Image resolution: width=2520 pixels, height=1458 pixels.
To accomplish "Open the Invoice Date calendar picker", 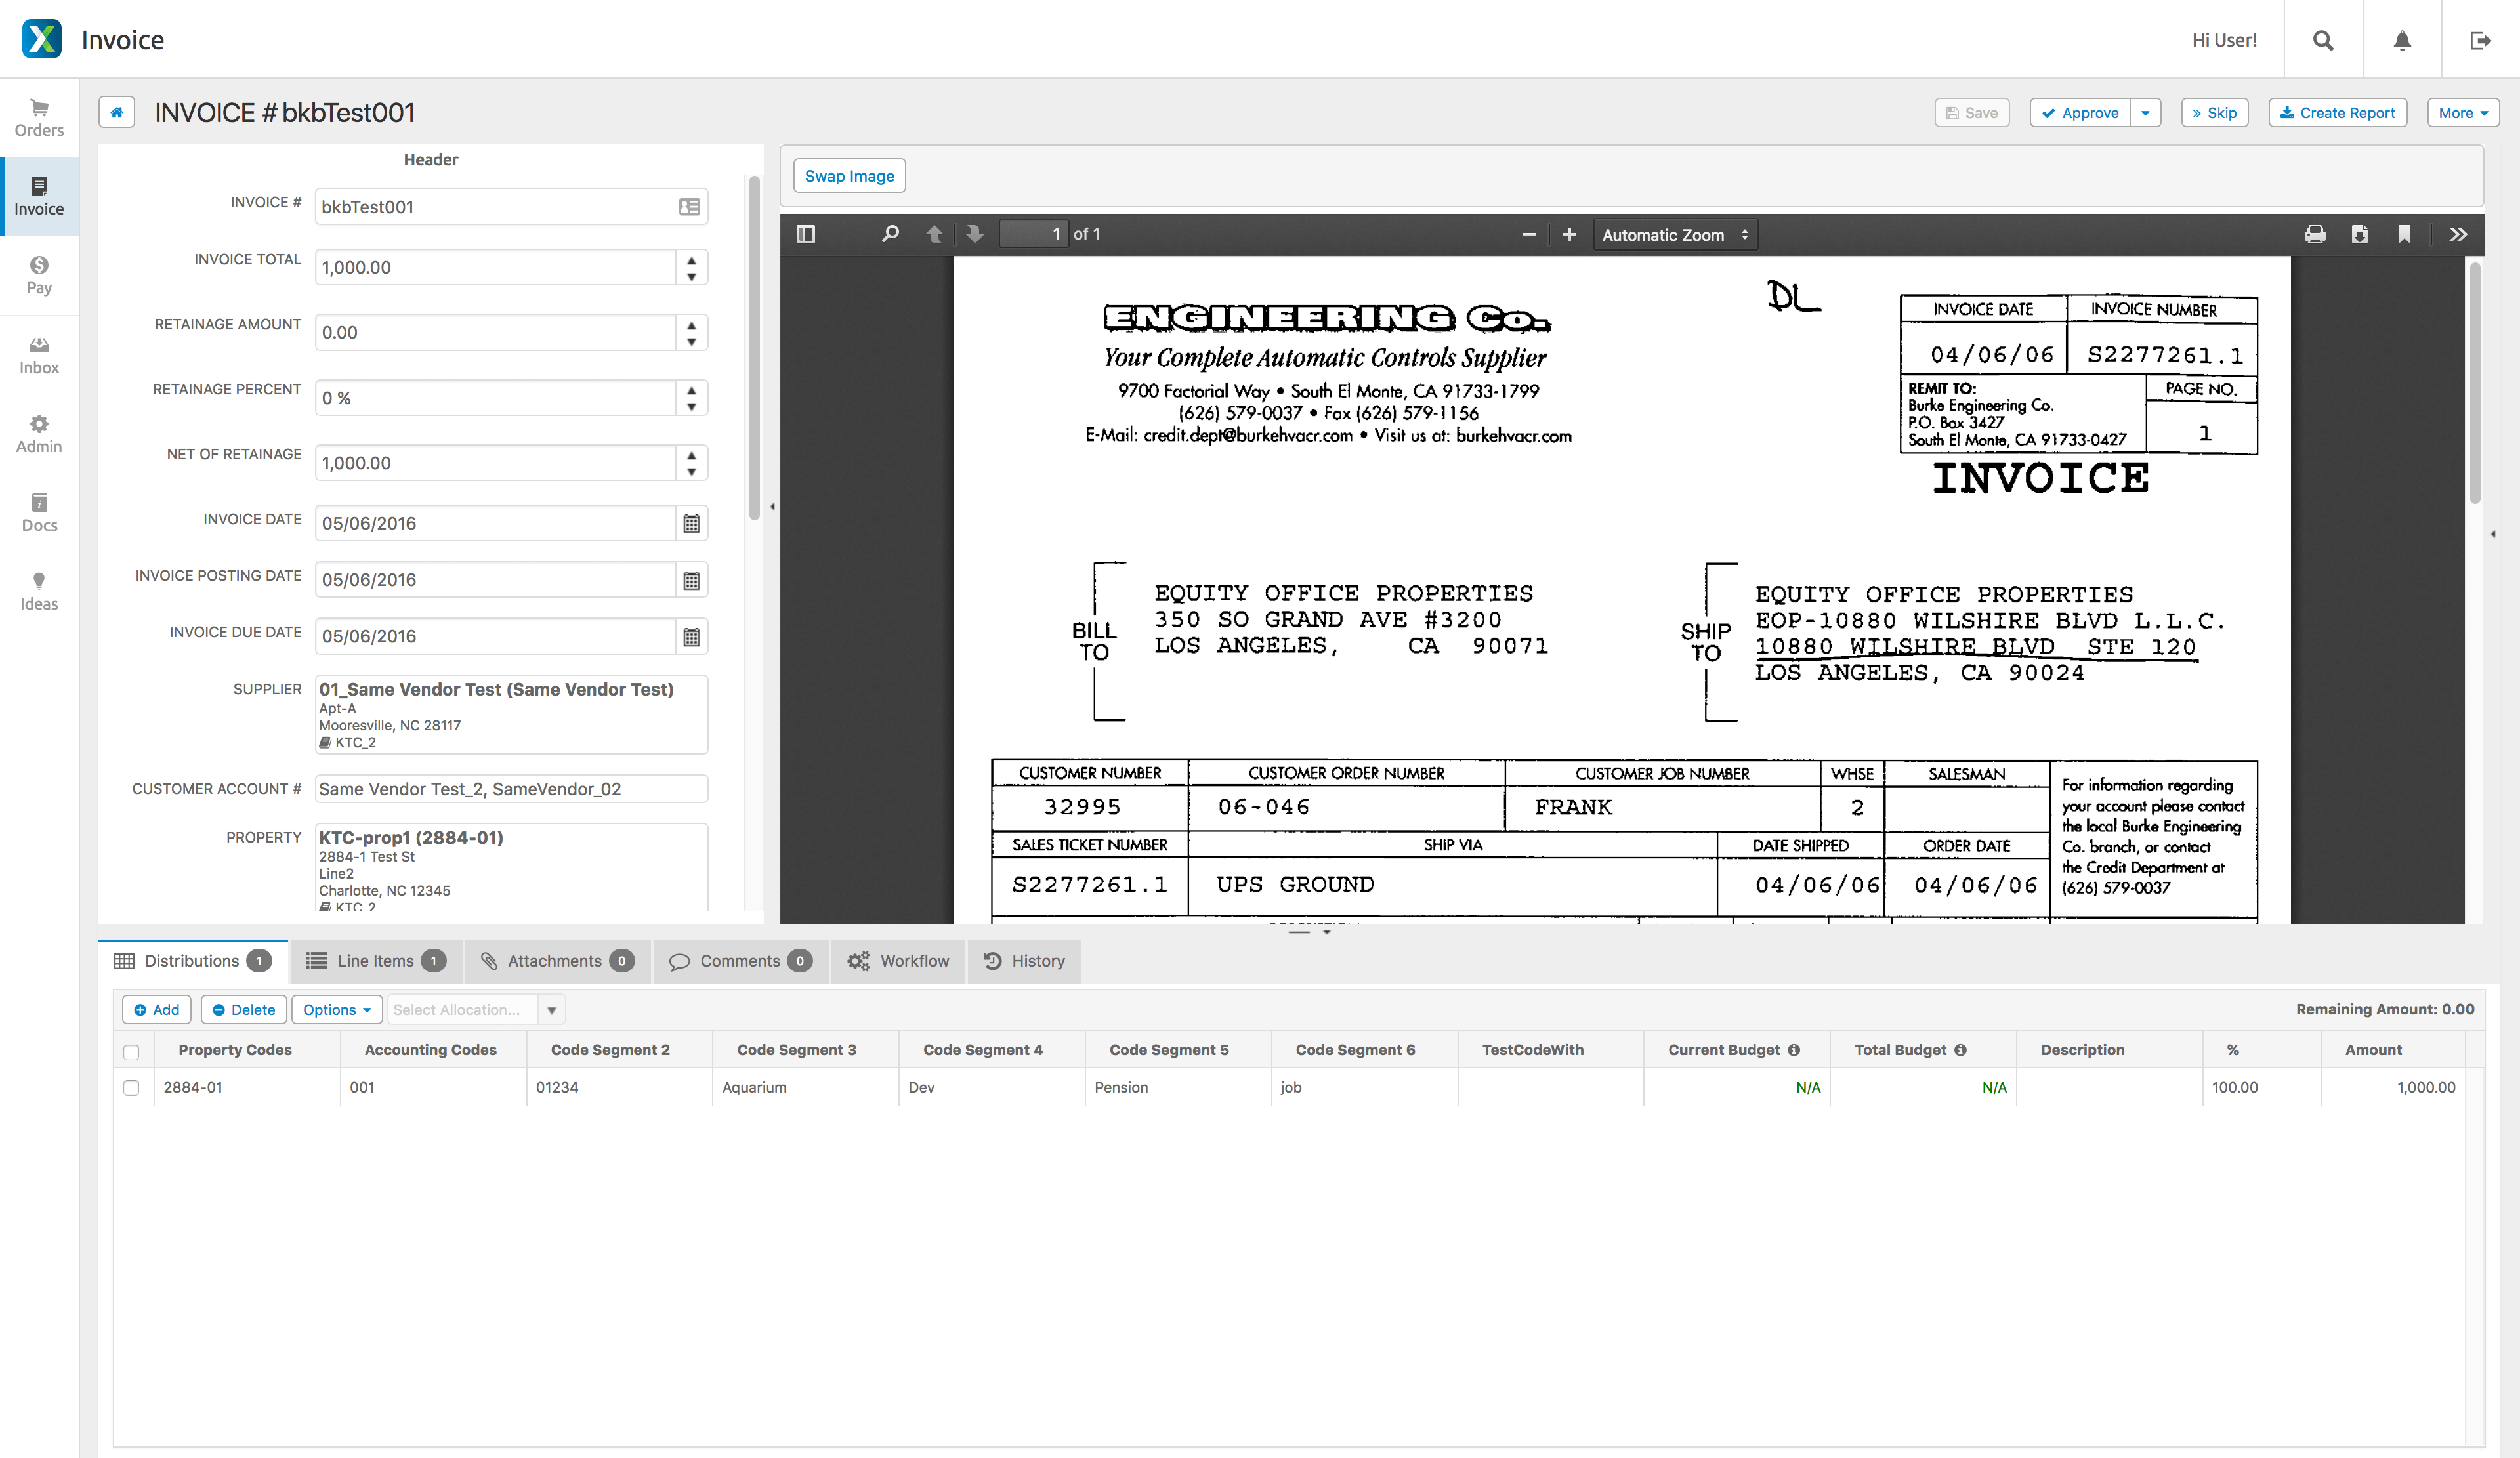I will click(x=691, y=523).
